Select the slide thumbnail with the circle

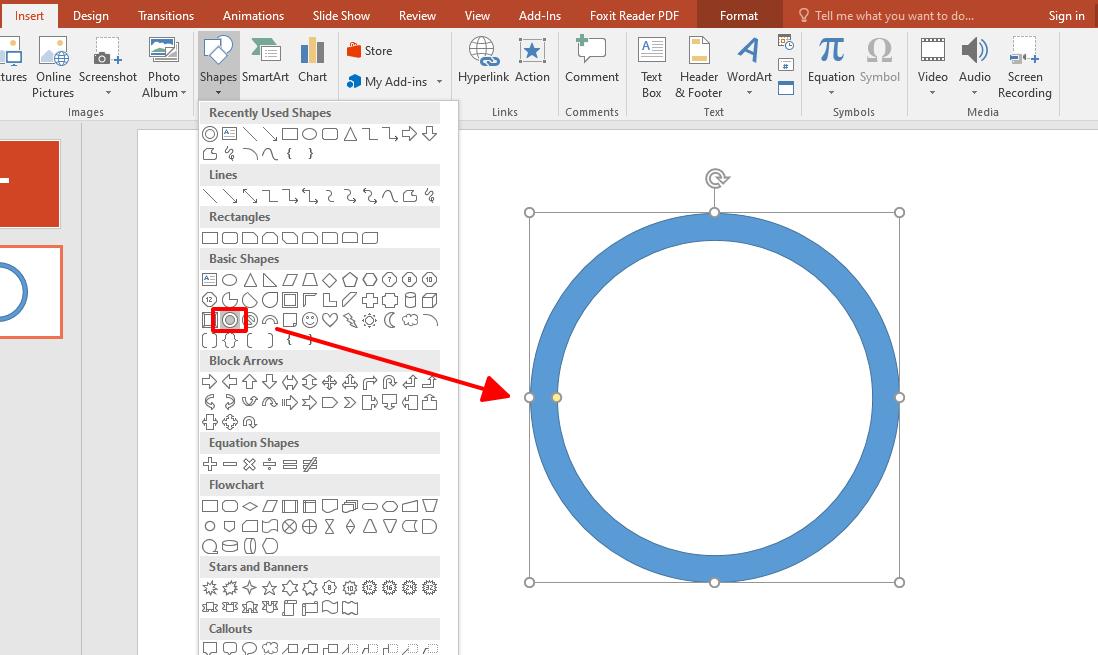point(32,291)
